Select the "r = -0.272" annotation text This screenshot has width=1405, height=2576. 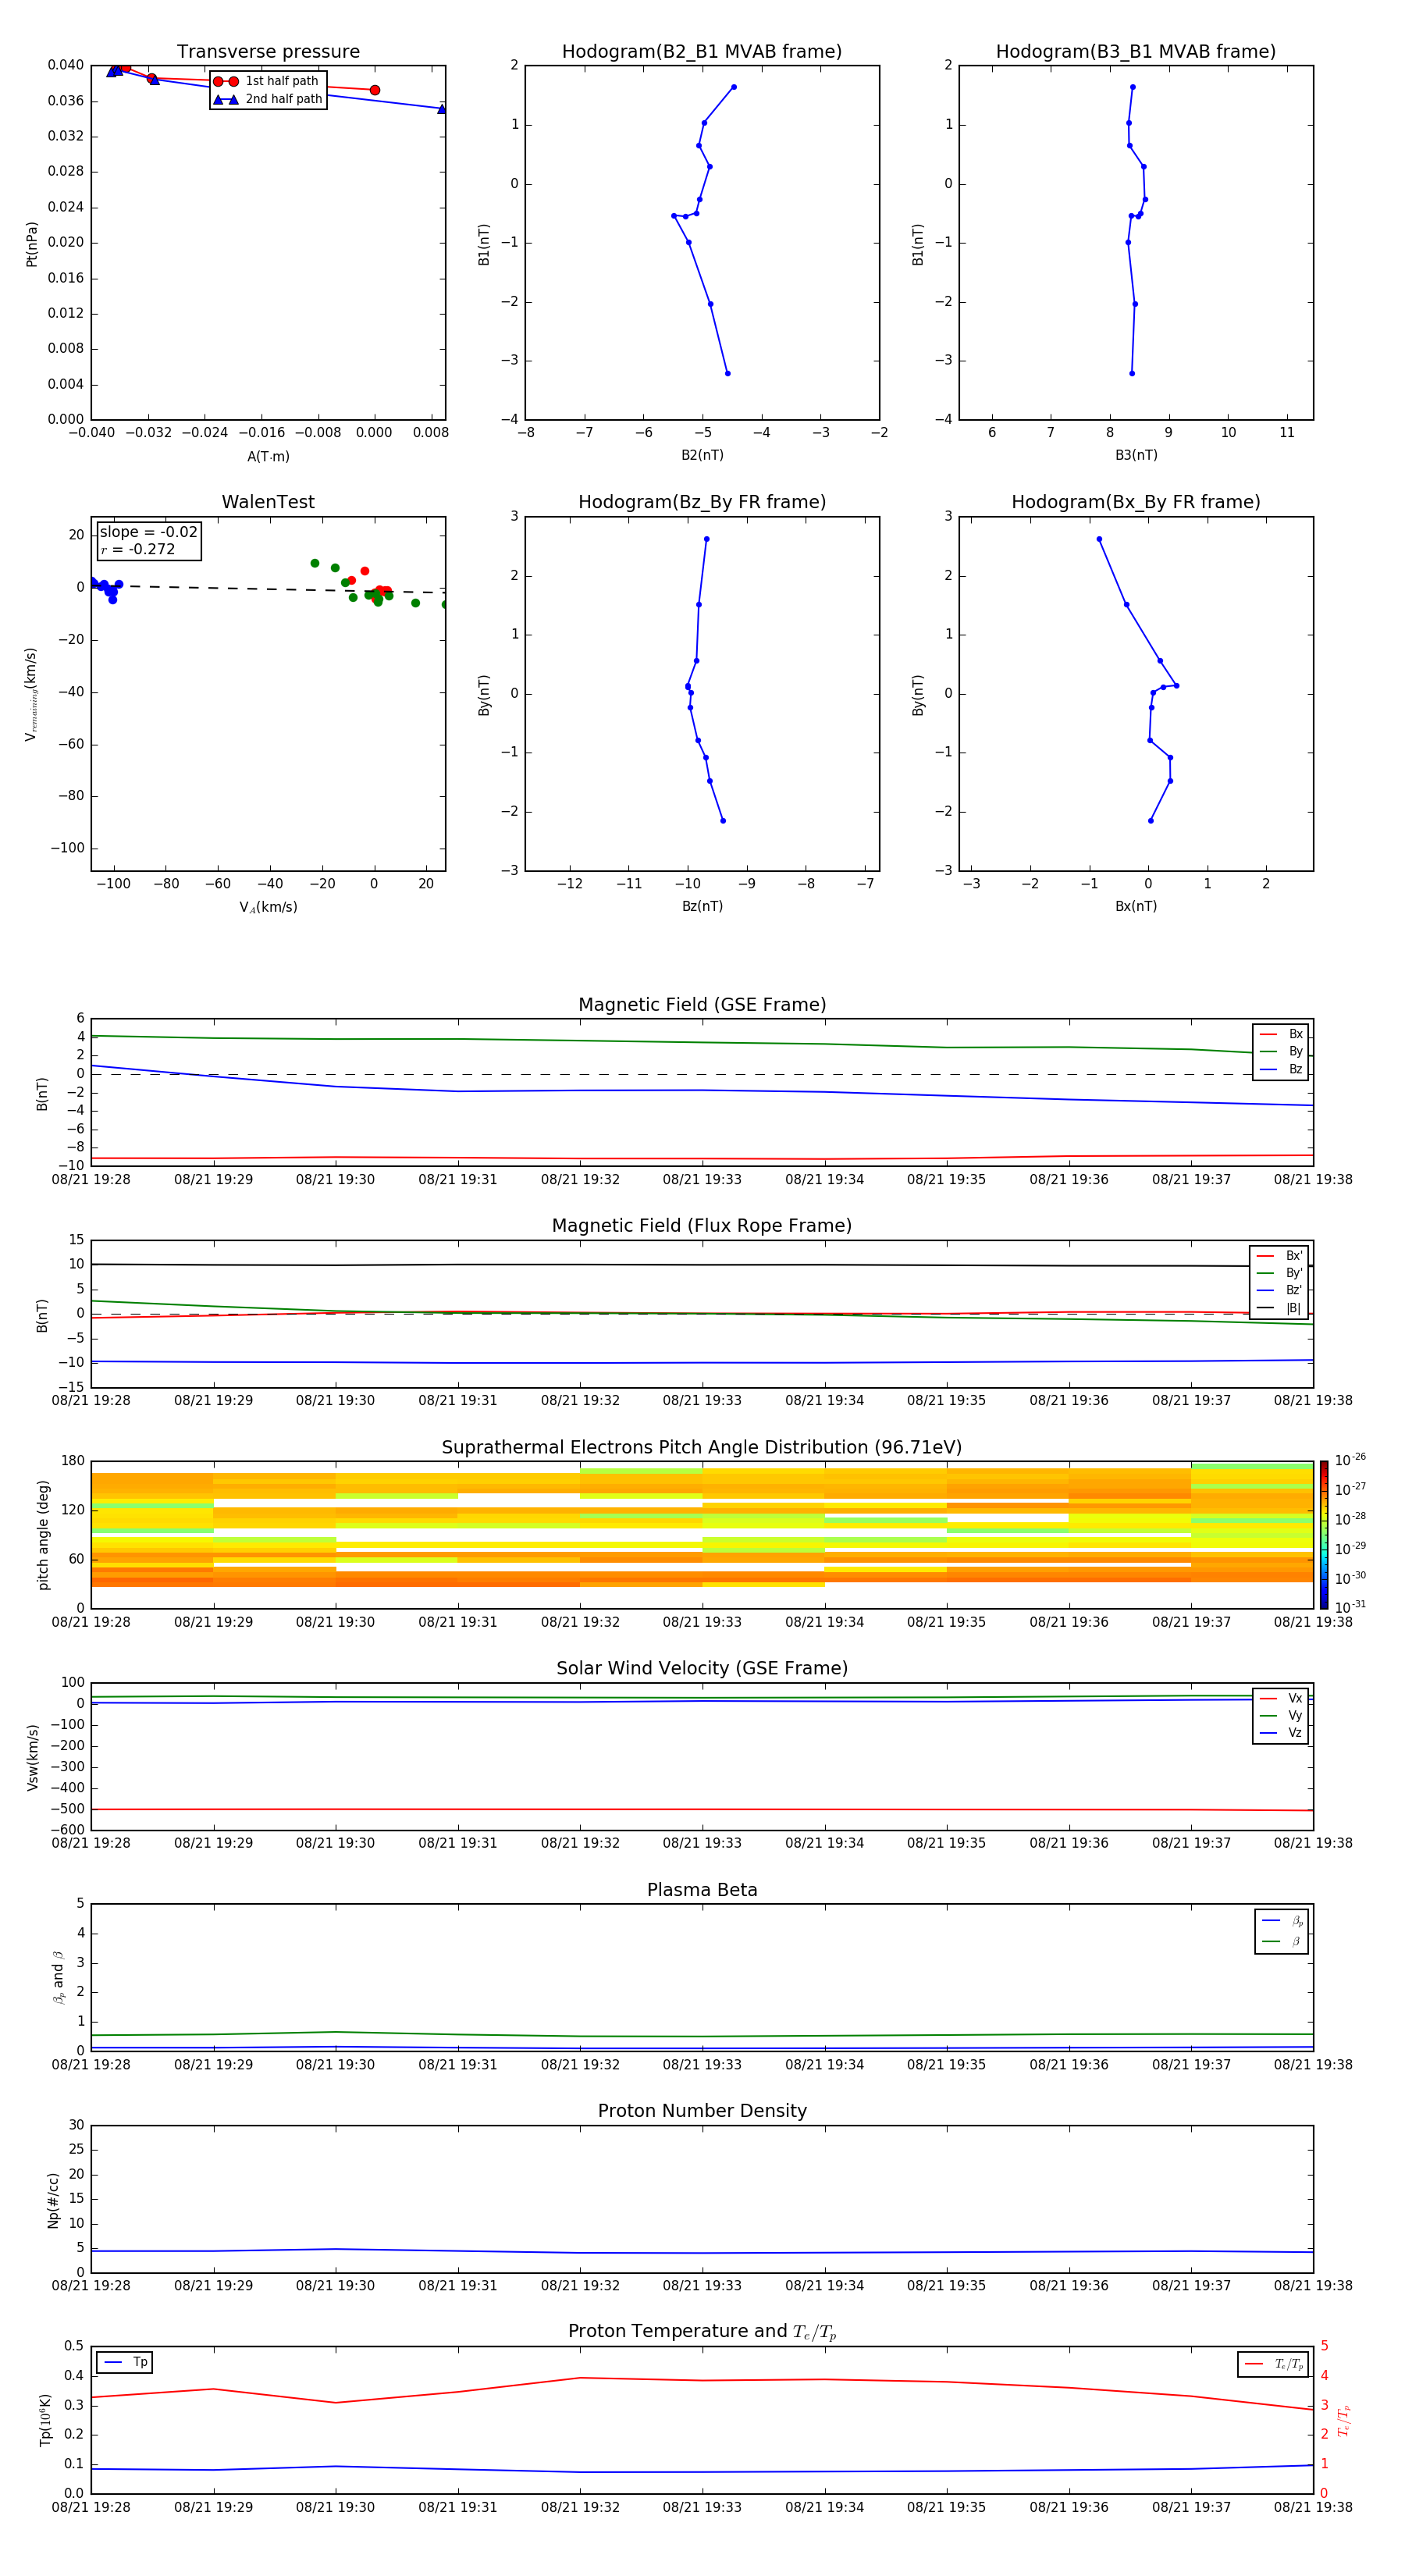138,549
